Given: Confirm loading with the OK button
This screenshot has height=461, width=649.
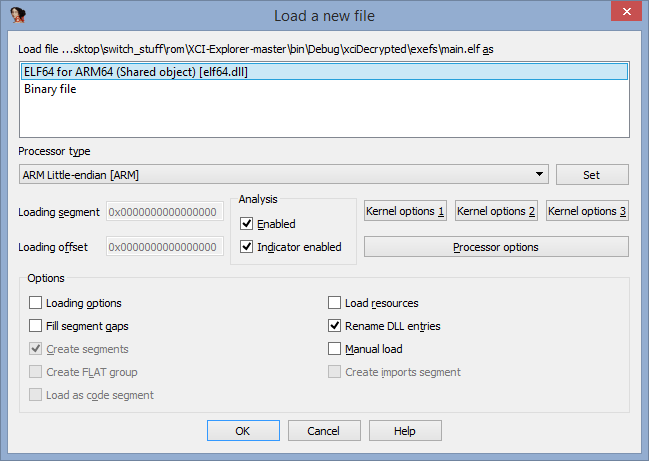Looking at the screenshot, I should pos(243,431).
